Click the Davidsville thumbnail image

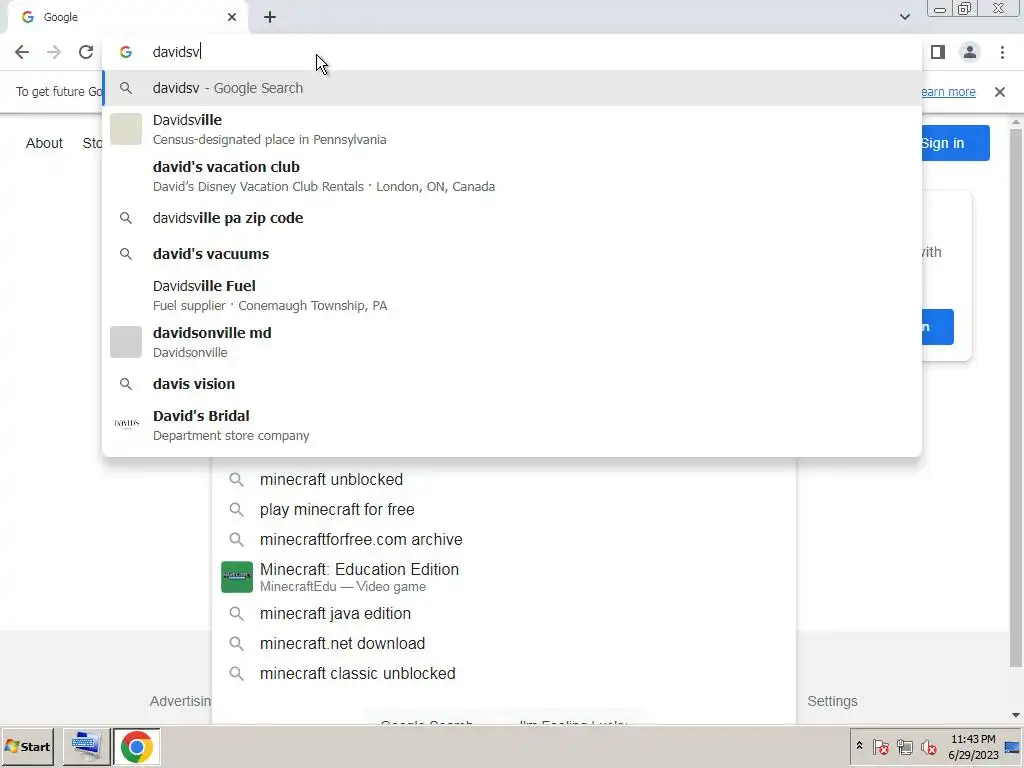click(x=126, y=129)
